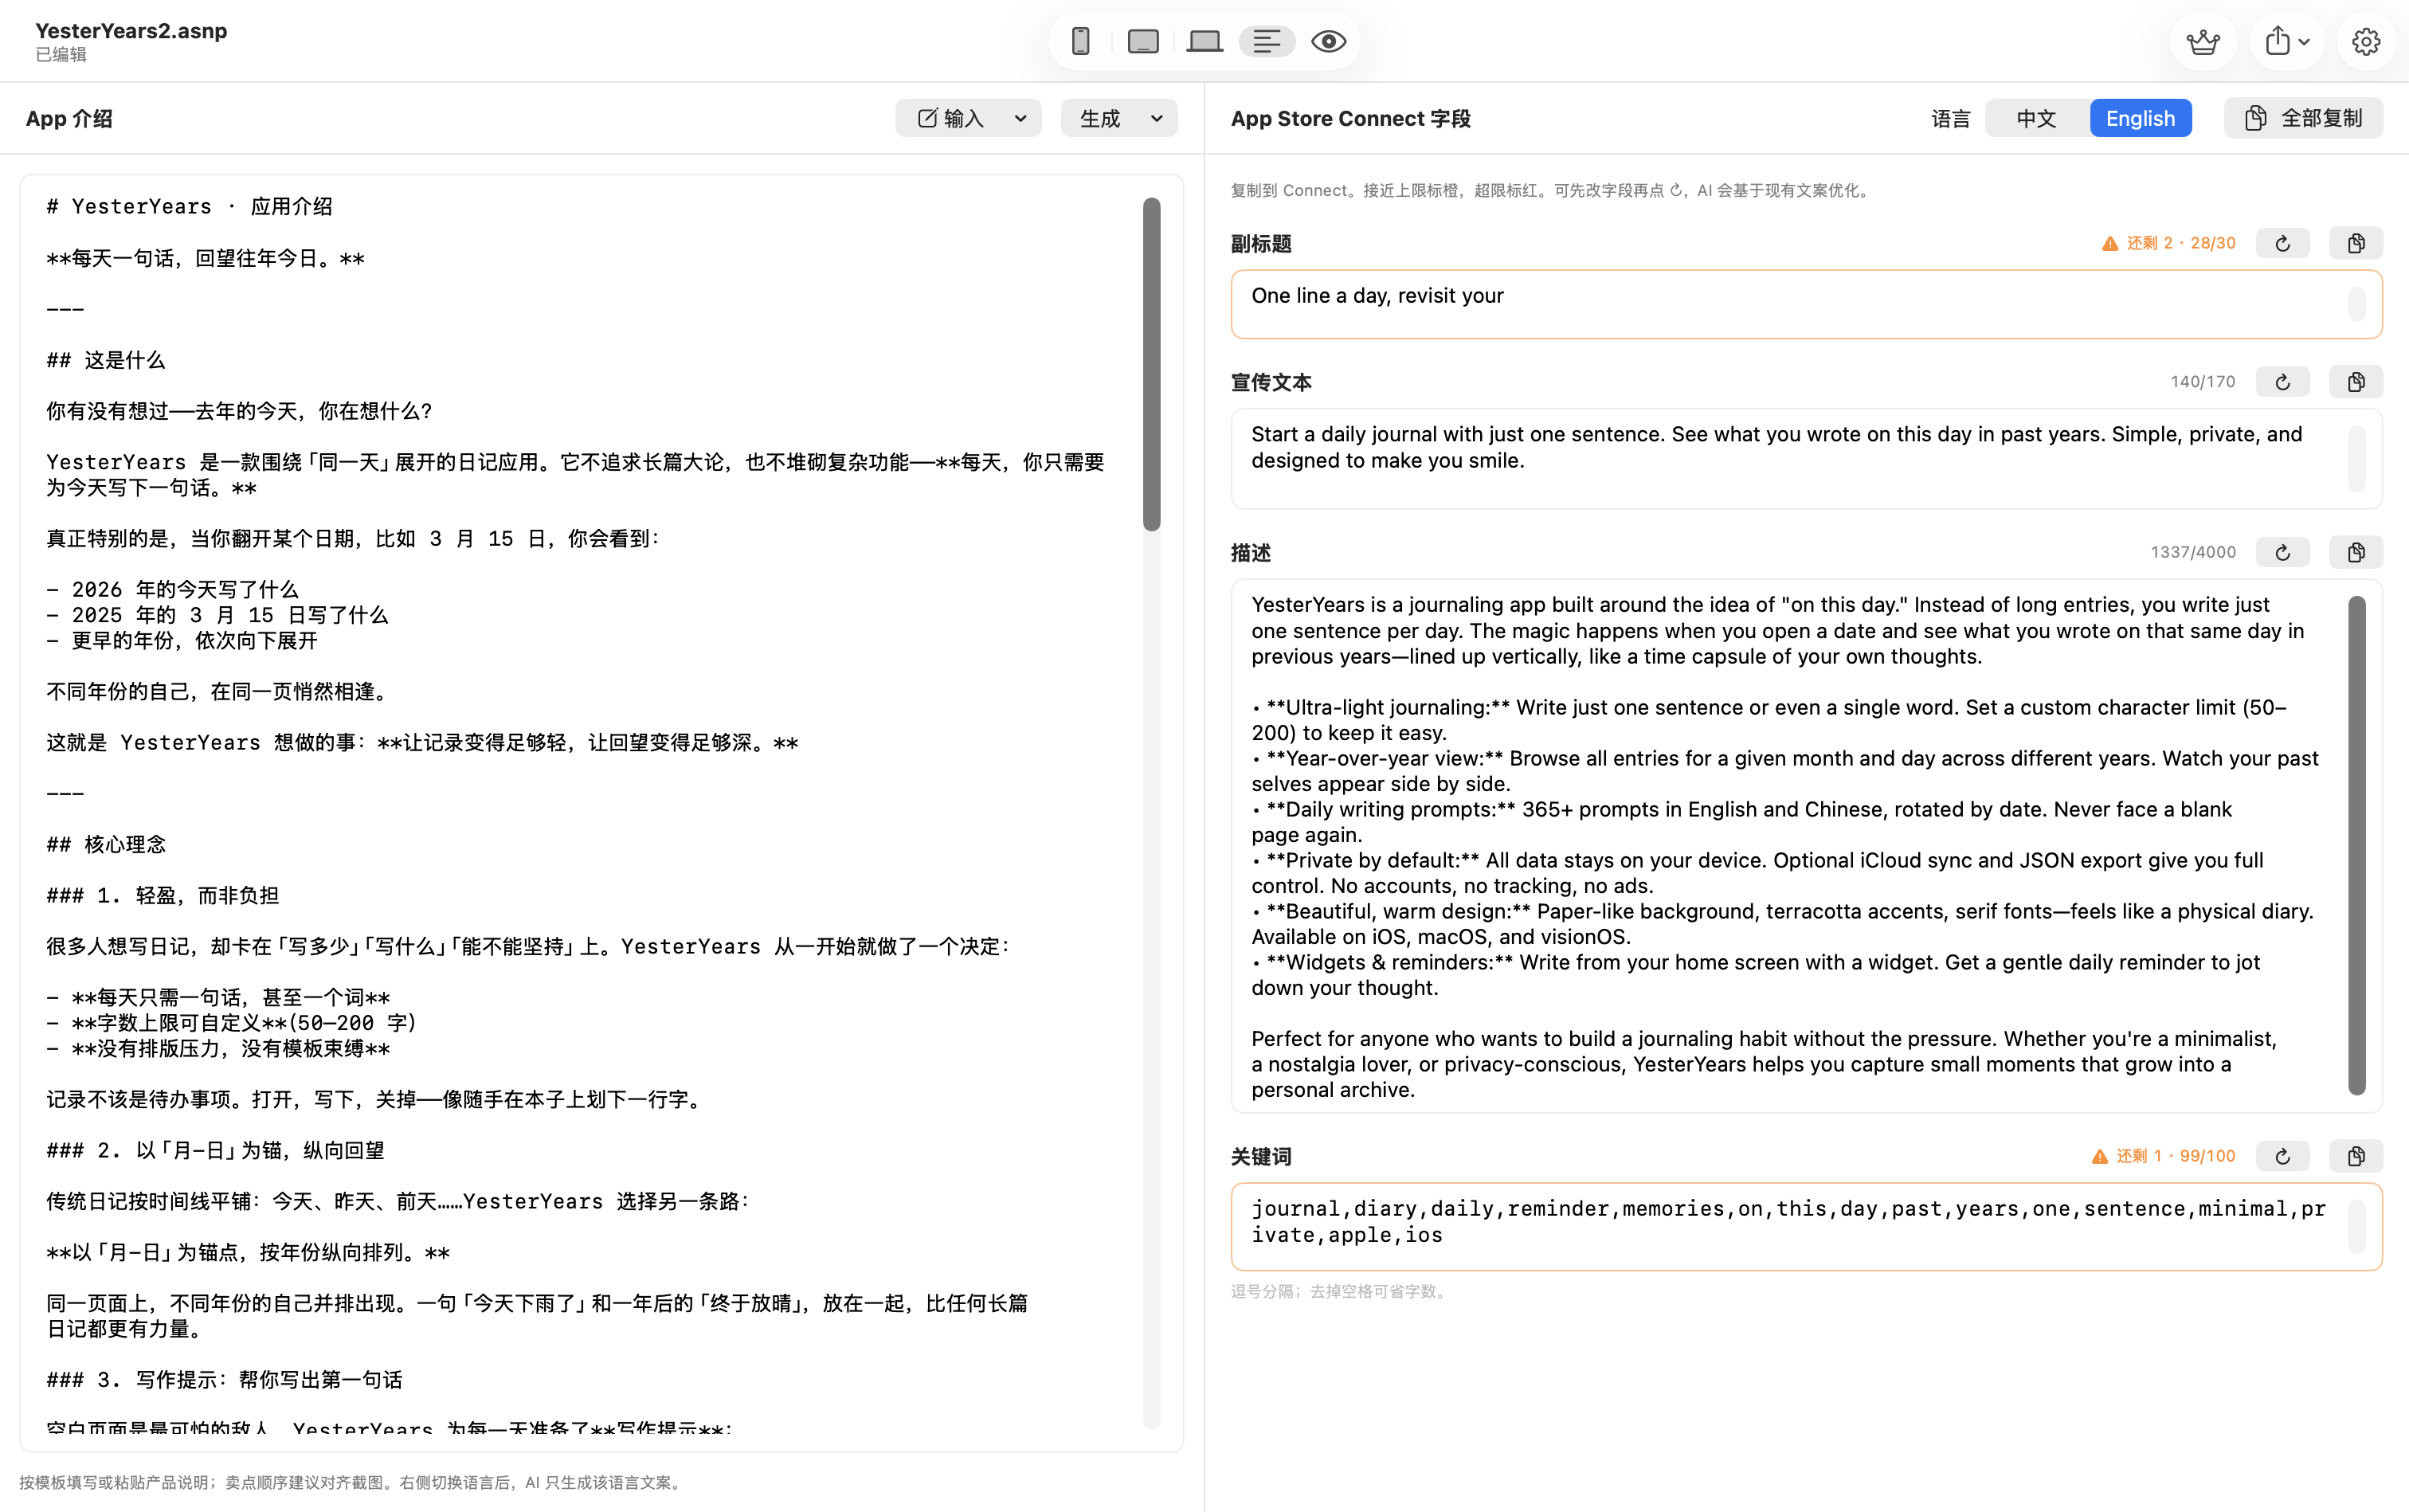Open the settings gear
This screenshot has height=1512, width=2409.
(2365, 41)
